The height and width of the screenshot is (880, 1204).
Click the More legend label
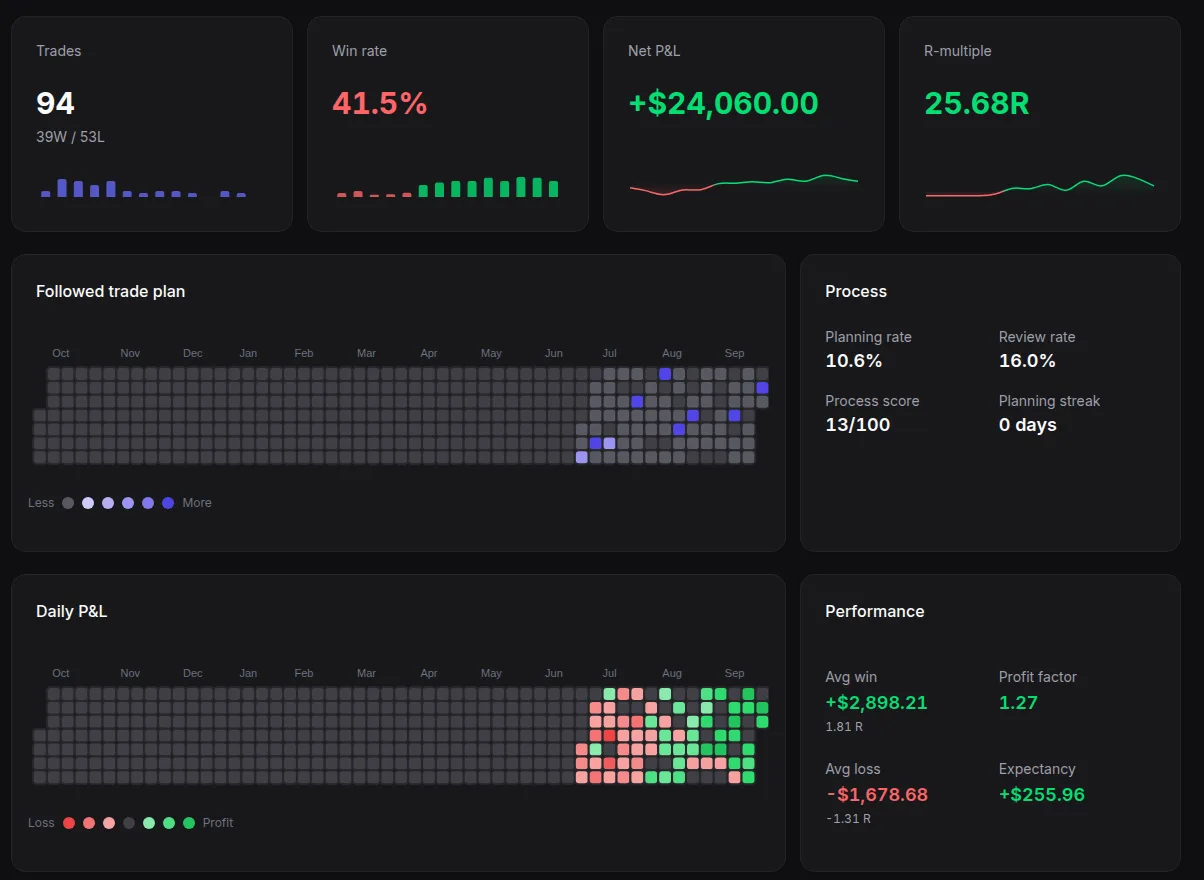pos(197,503)
